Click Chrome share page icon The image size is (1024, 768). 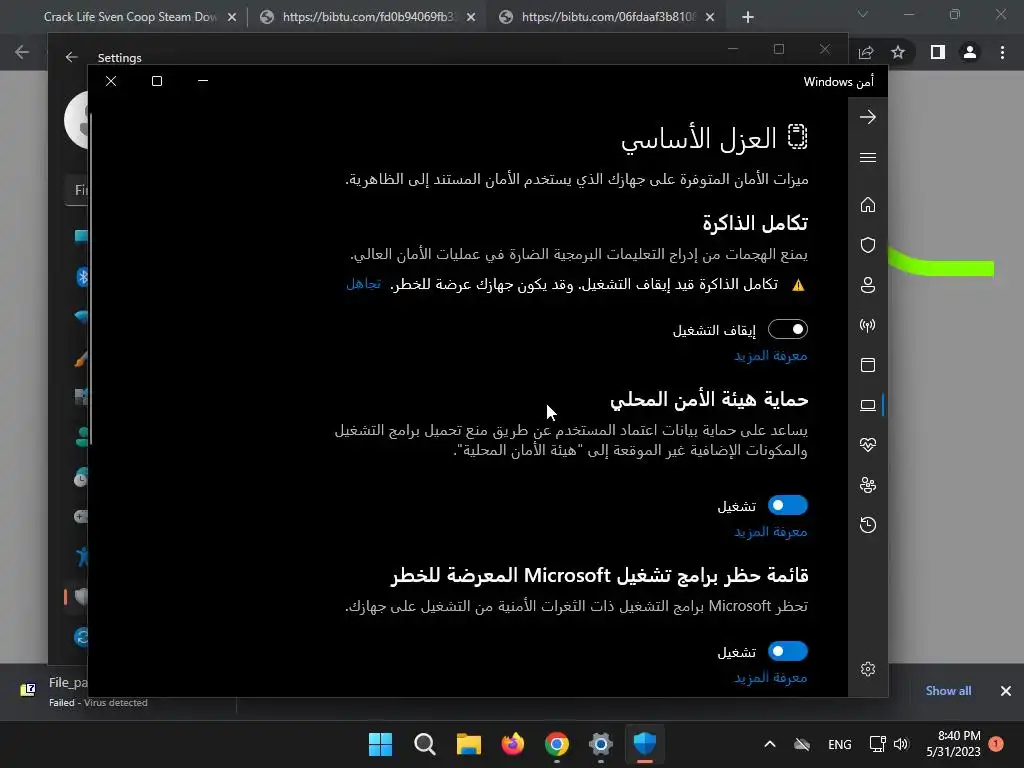(866, 52)
